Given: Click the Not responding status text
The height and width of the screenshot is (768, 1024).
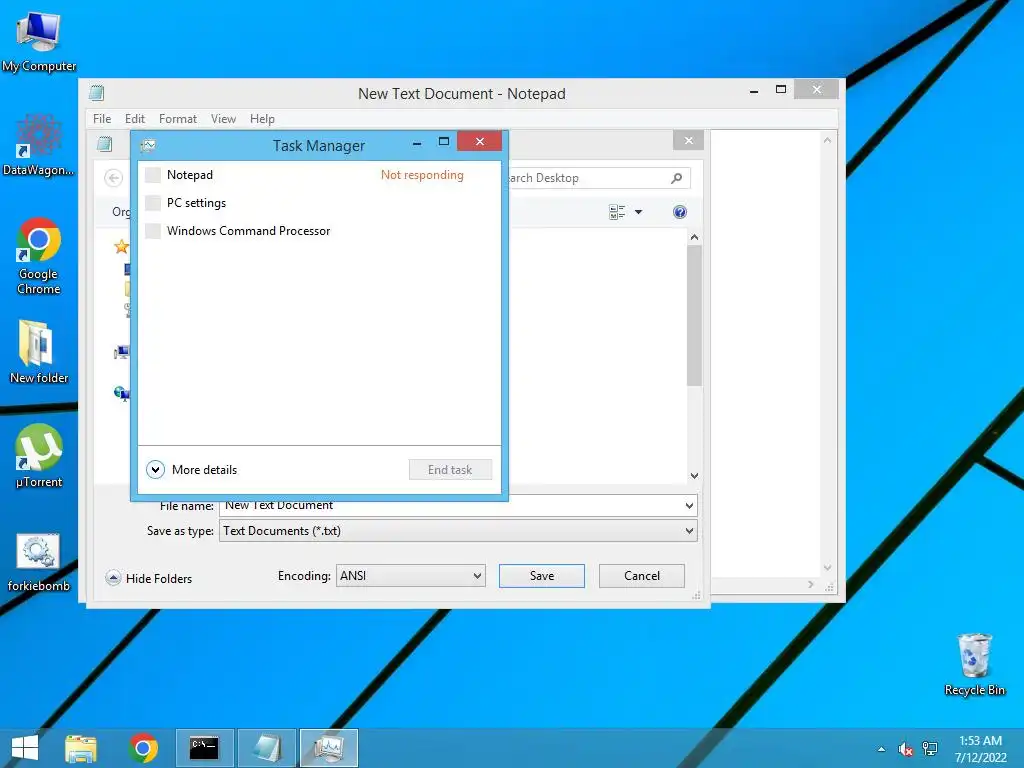Looking at the screenshot, I should tap(422, 175).
